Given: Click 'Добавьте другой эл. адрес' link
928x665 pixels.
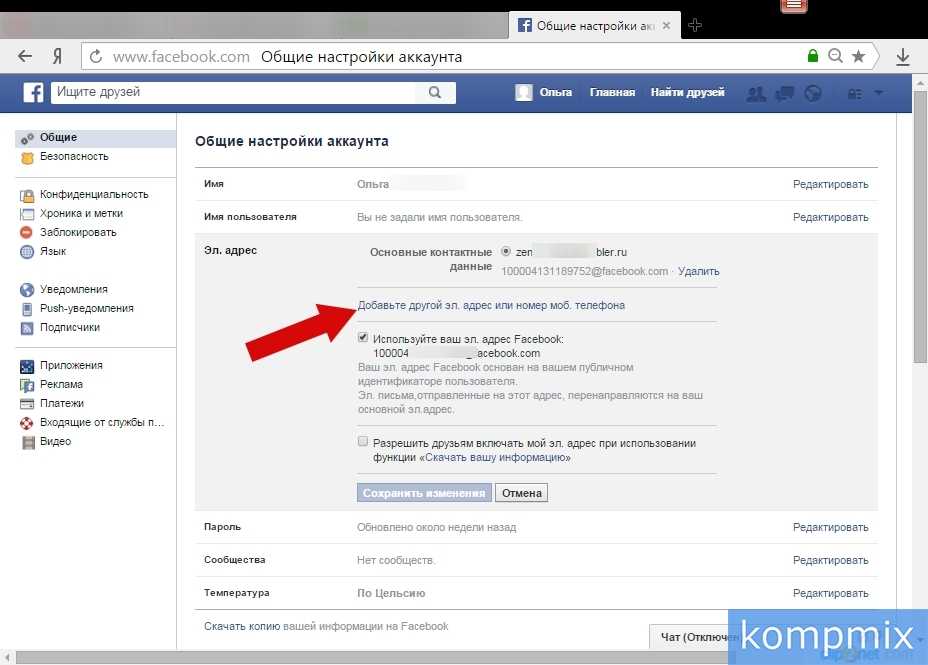Looking at the screenshot, I should [x=491, y=305].
